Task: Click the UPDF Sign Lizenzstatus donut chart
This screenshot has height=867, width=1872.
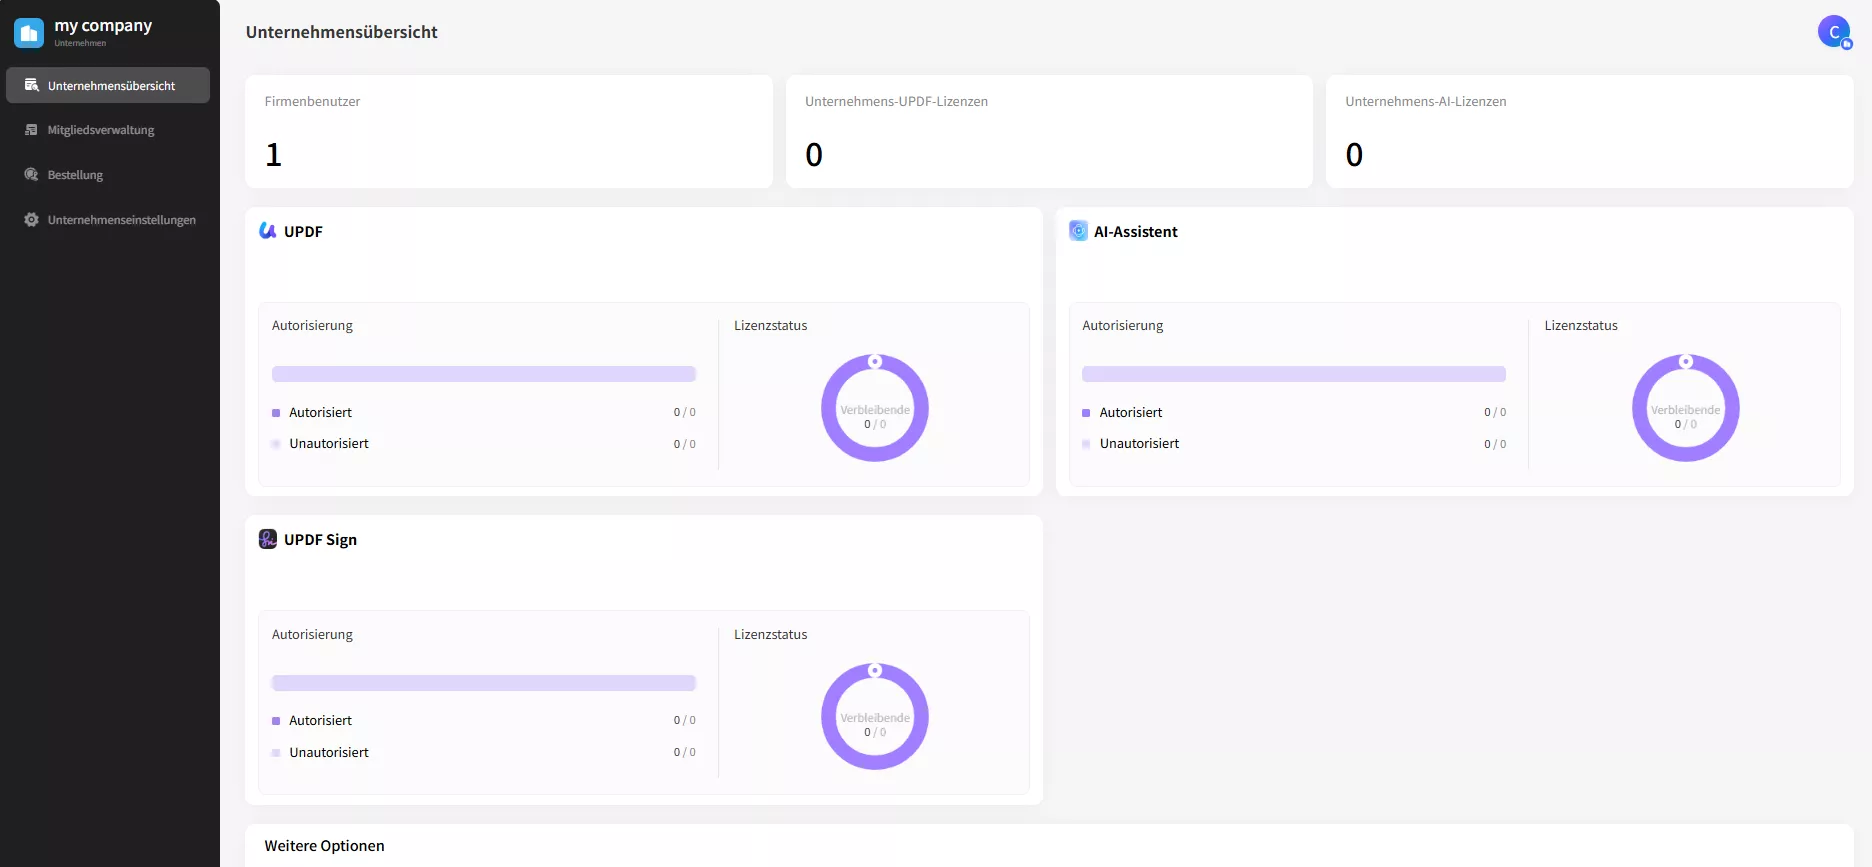Action: 875,717
